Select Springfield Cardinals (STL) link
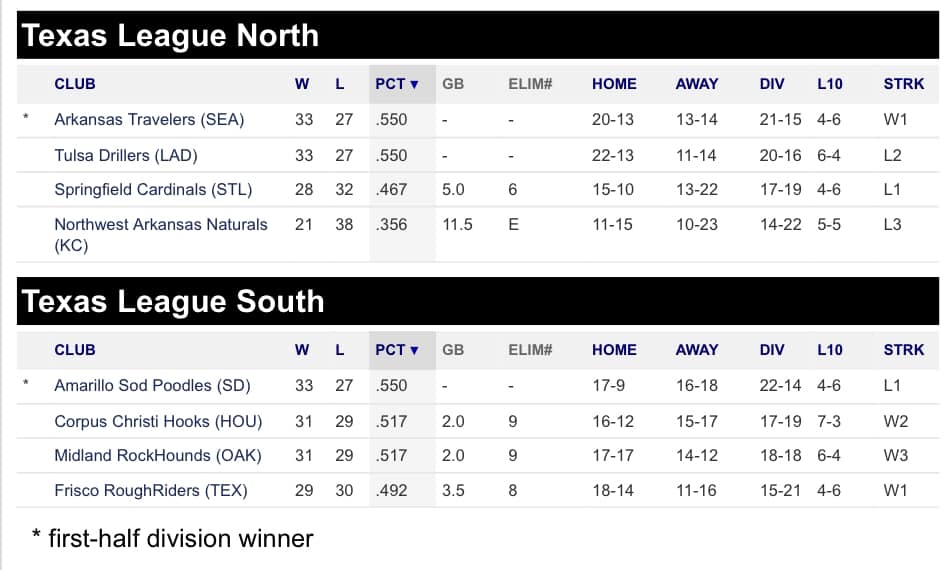 pyautogui.click(x=153, y=190)
